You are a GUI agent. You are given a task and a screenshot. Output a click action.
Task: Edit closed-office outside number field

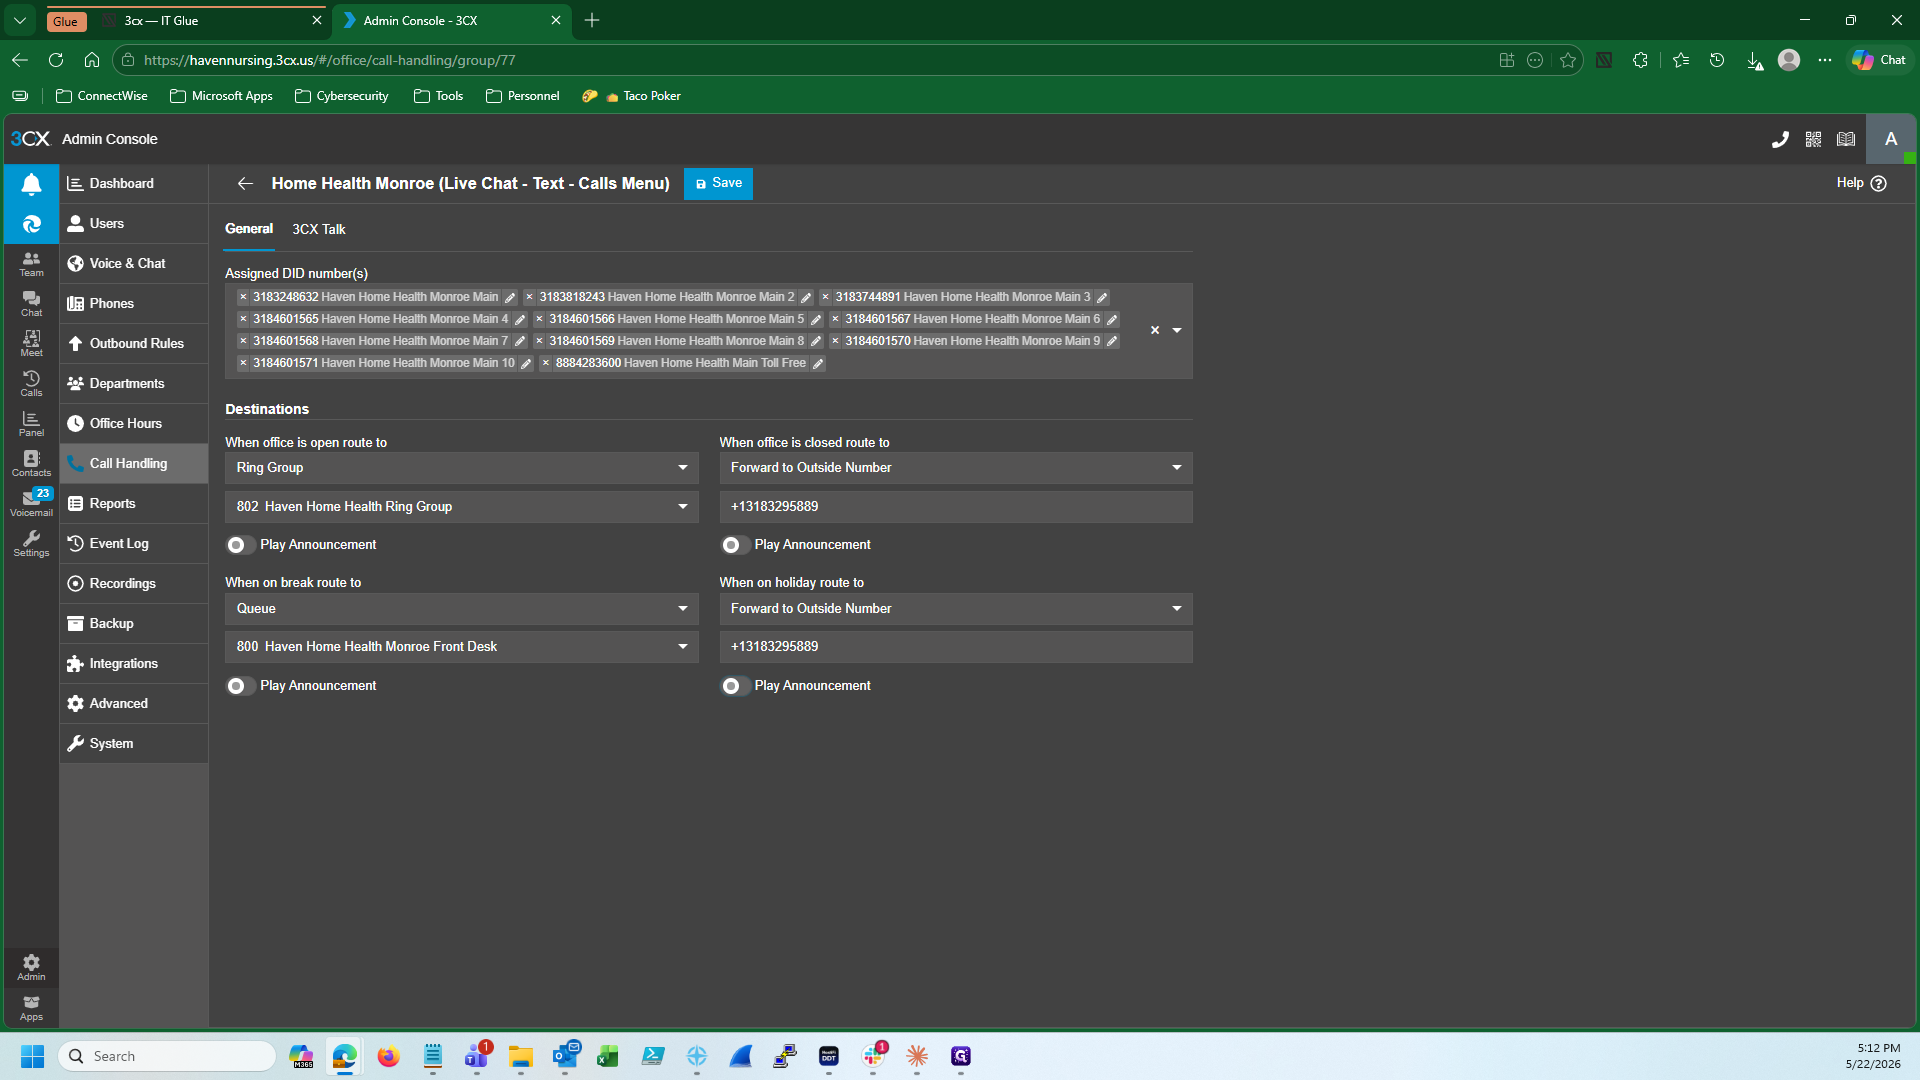click(956, 507)
